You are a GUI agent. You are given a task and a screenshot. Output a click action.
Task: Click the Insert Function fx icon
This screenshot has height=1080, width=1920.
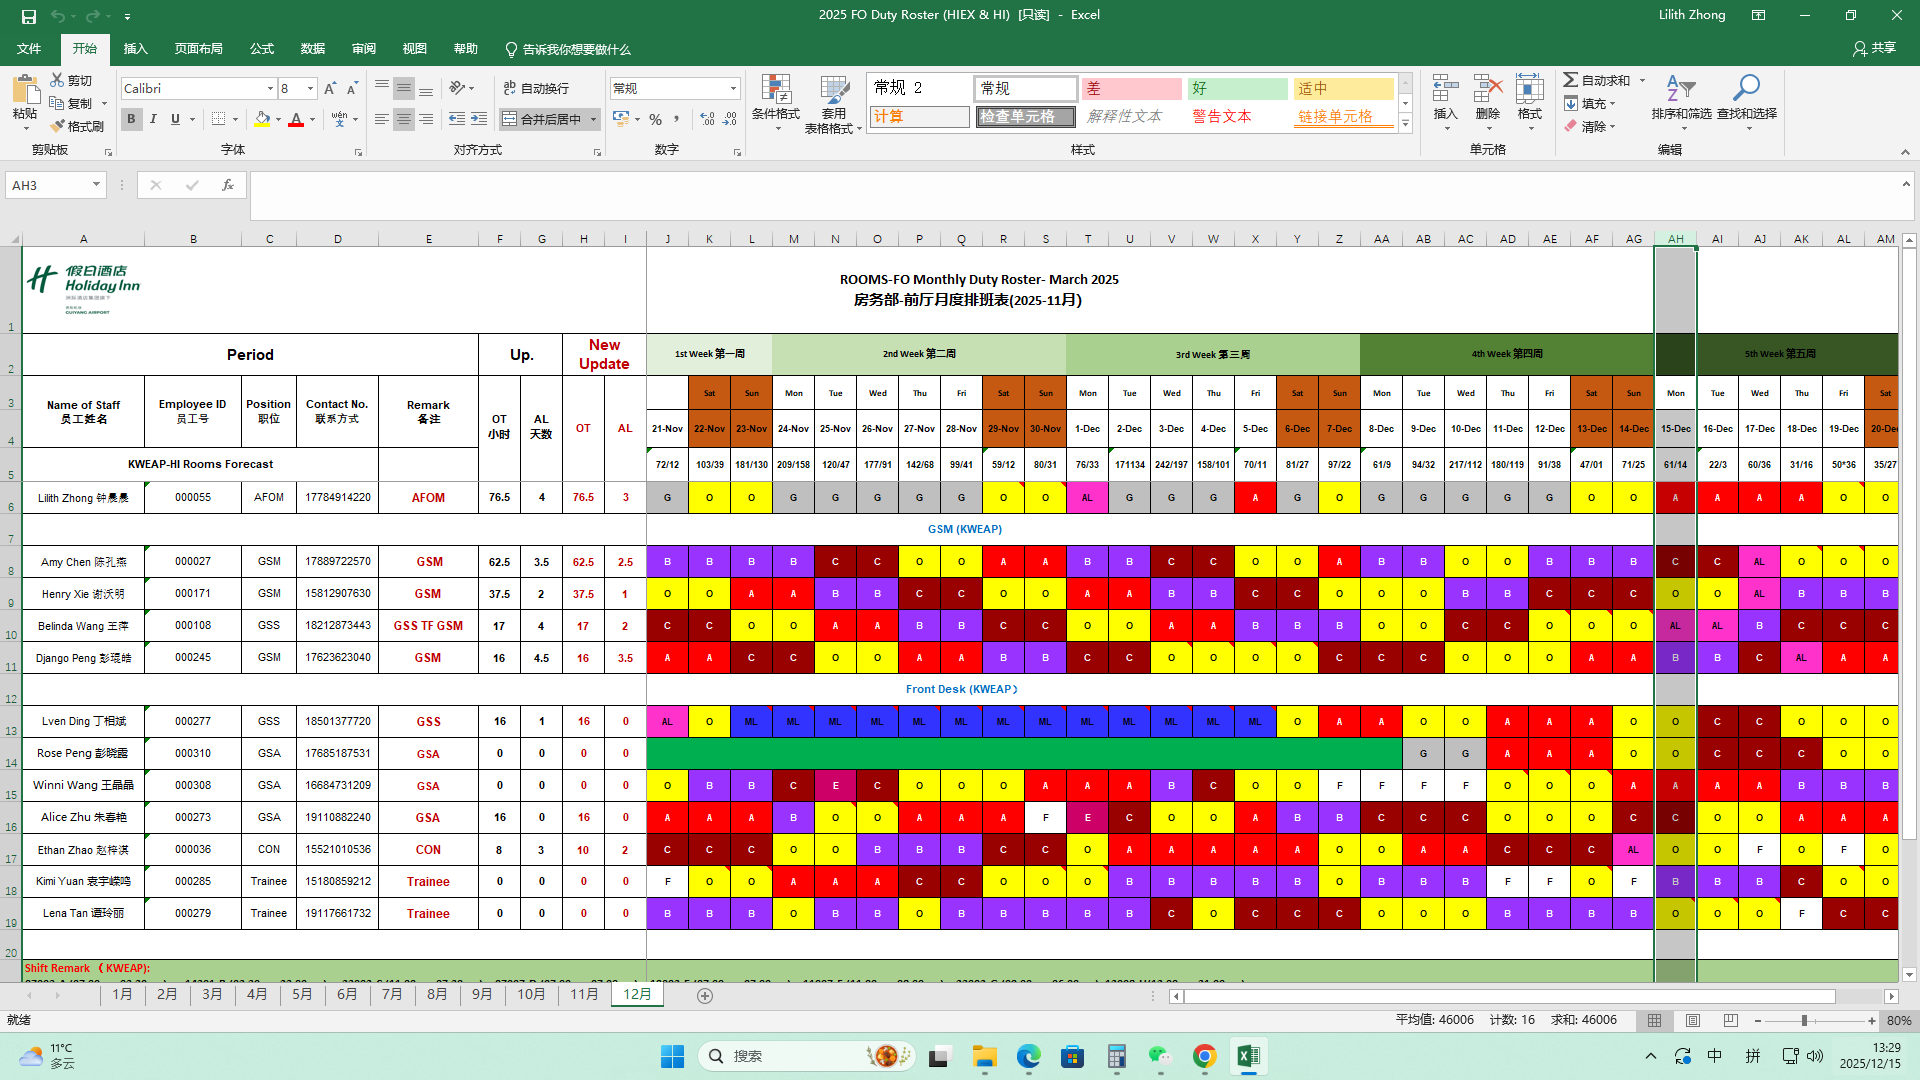[x=228, y=185]
